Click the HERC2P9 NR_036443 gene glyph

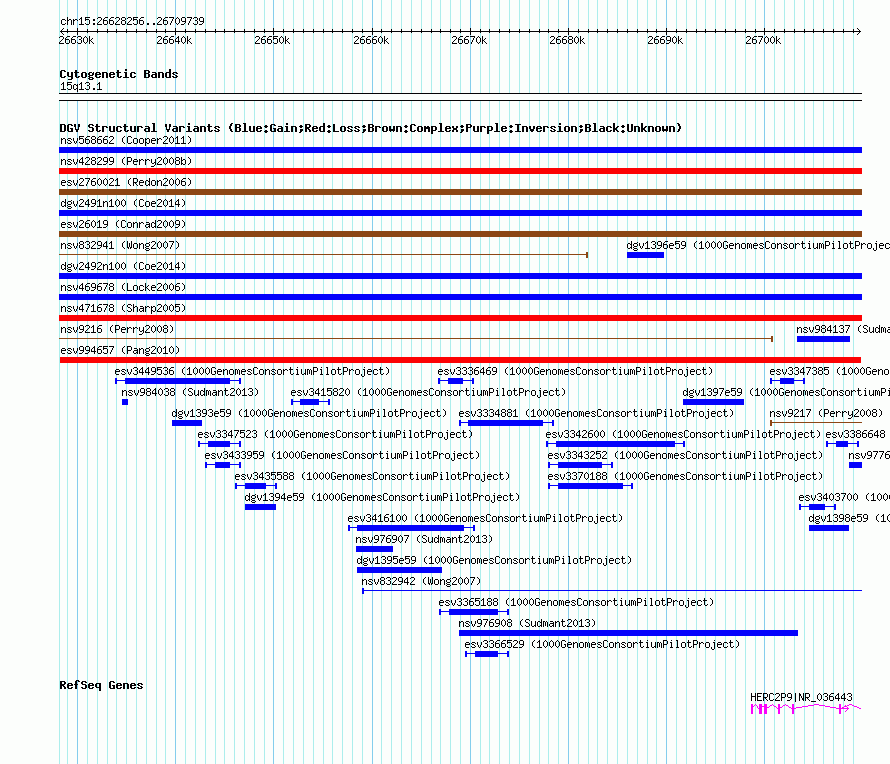point(806,708)
